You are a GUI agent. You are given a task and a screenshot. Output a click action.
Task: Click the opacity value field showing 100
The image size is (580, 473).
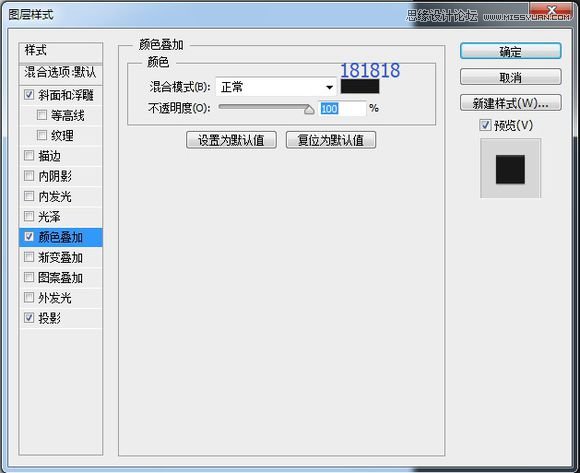[342, 108]
